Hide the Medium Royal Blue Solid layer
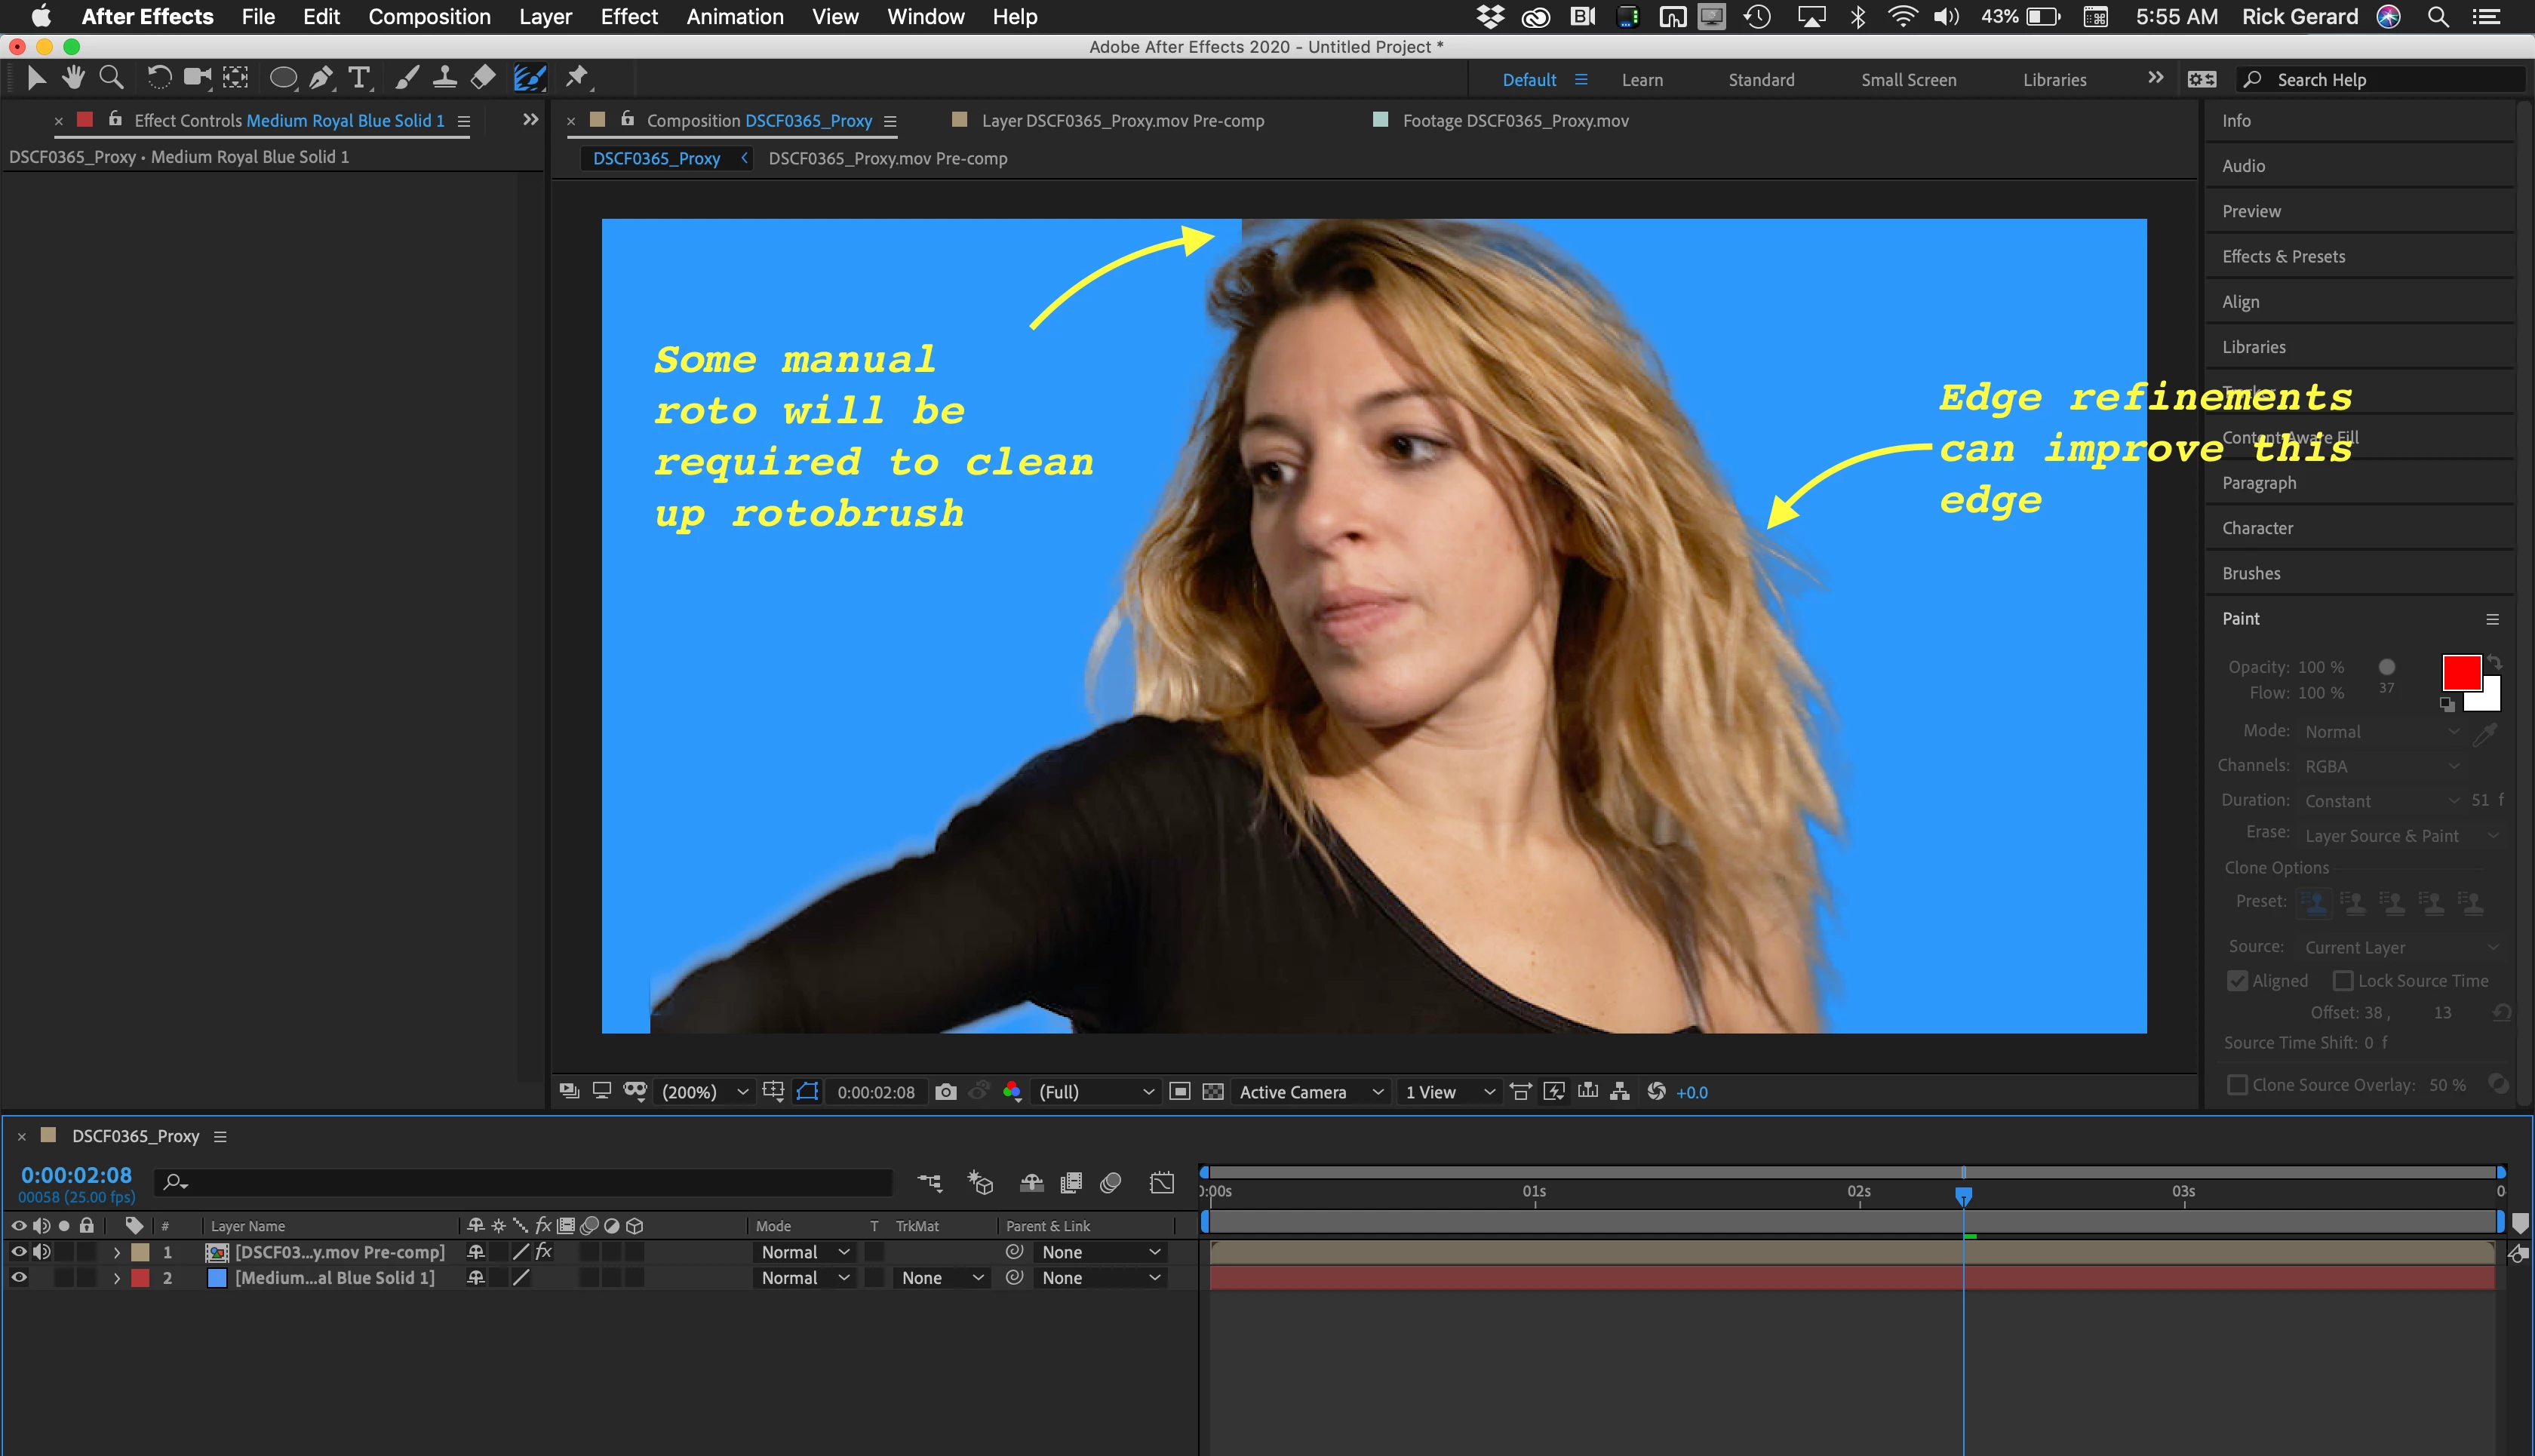2535x1456 pixels. (x=18, y=1277)
